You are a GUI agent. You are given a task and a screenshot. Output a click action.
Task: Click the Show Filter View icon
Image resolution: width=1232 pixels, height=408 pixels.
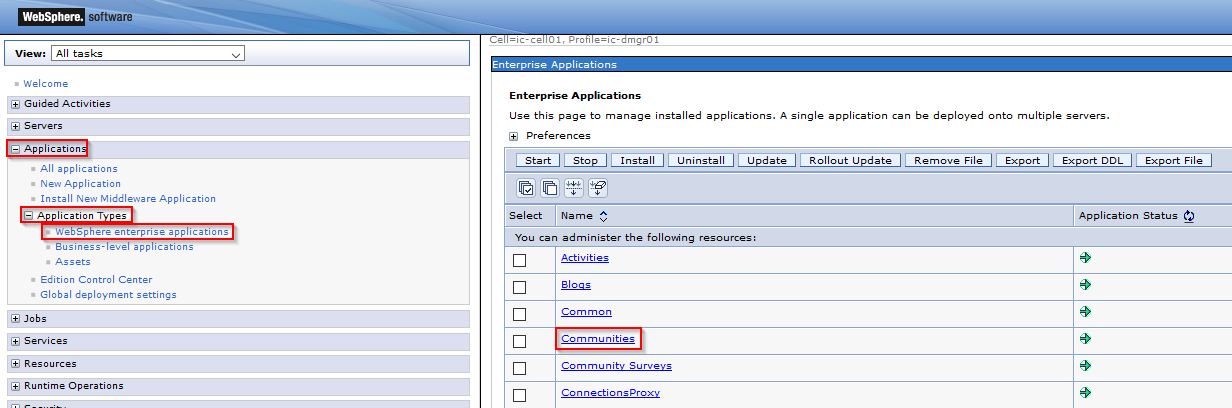[x=574, y=187]
